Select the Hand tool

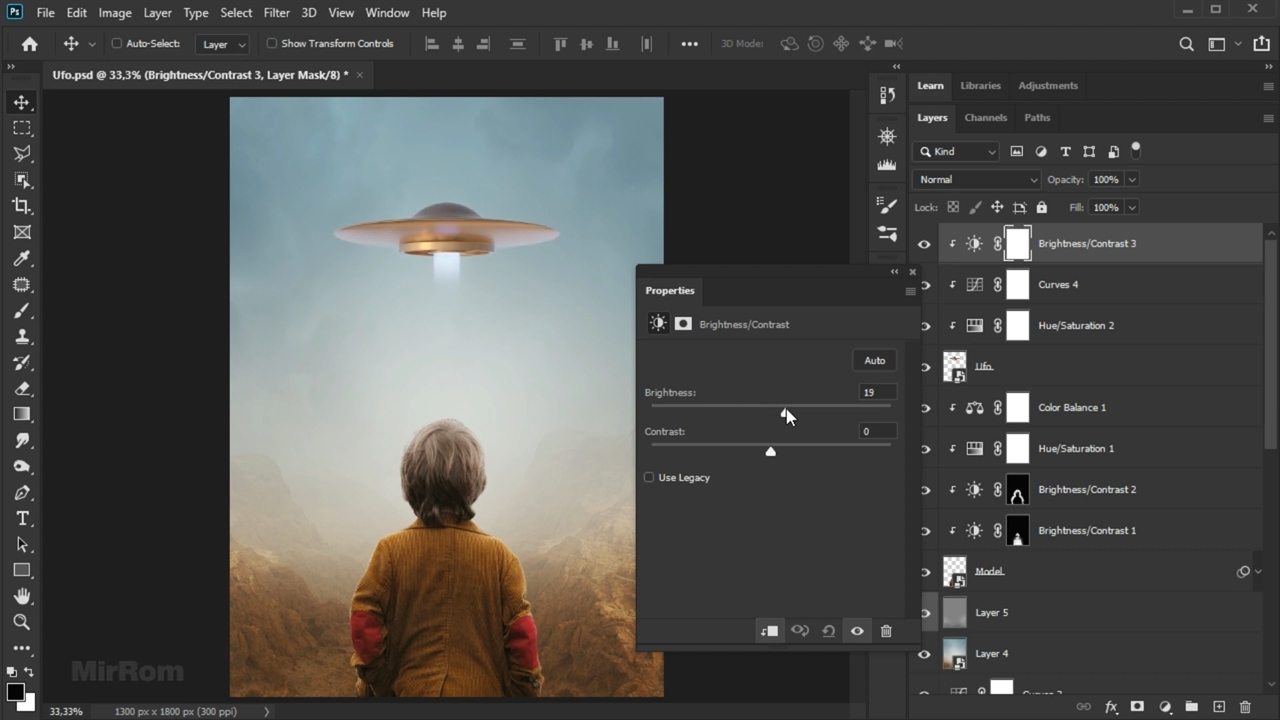[21, 596]
